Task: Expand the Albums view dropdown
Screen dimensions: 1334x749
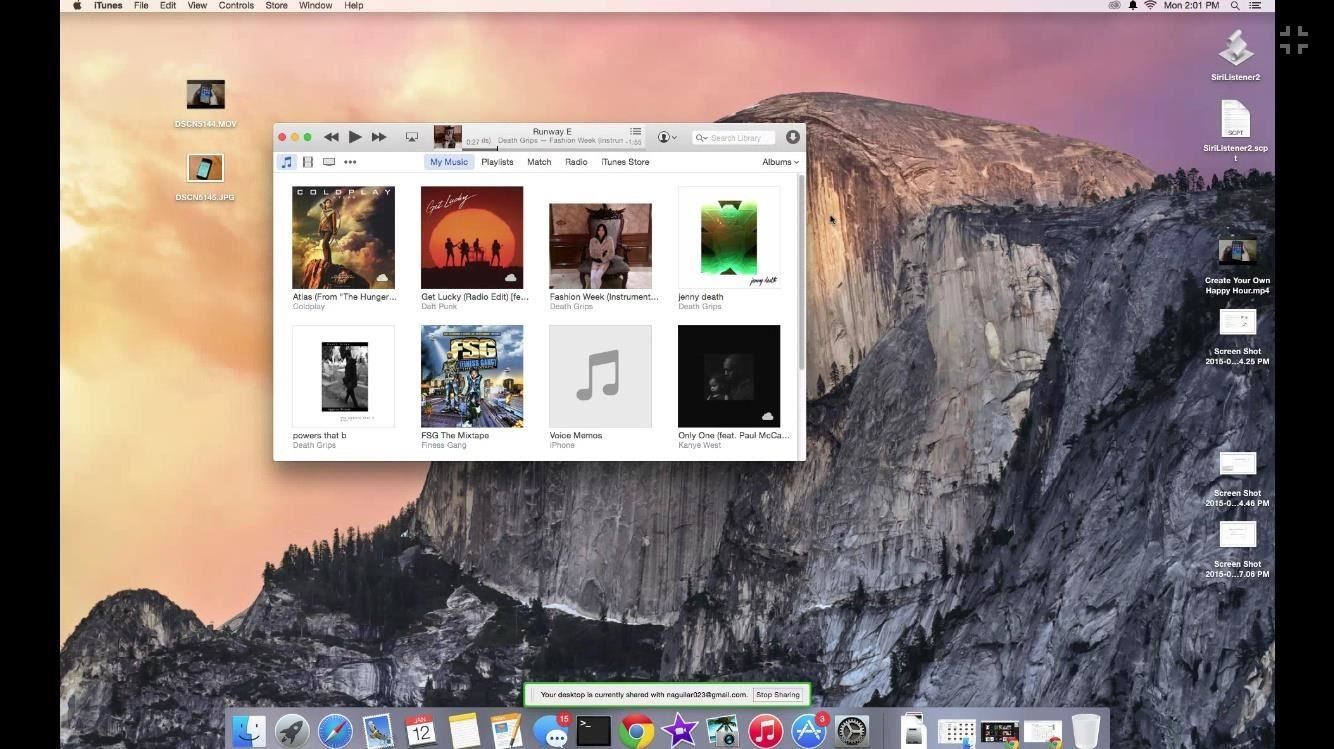Action: [x=780, y=162]
